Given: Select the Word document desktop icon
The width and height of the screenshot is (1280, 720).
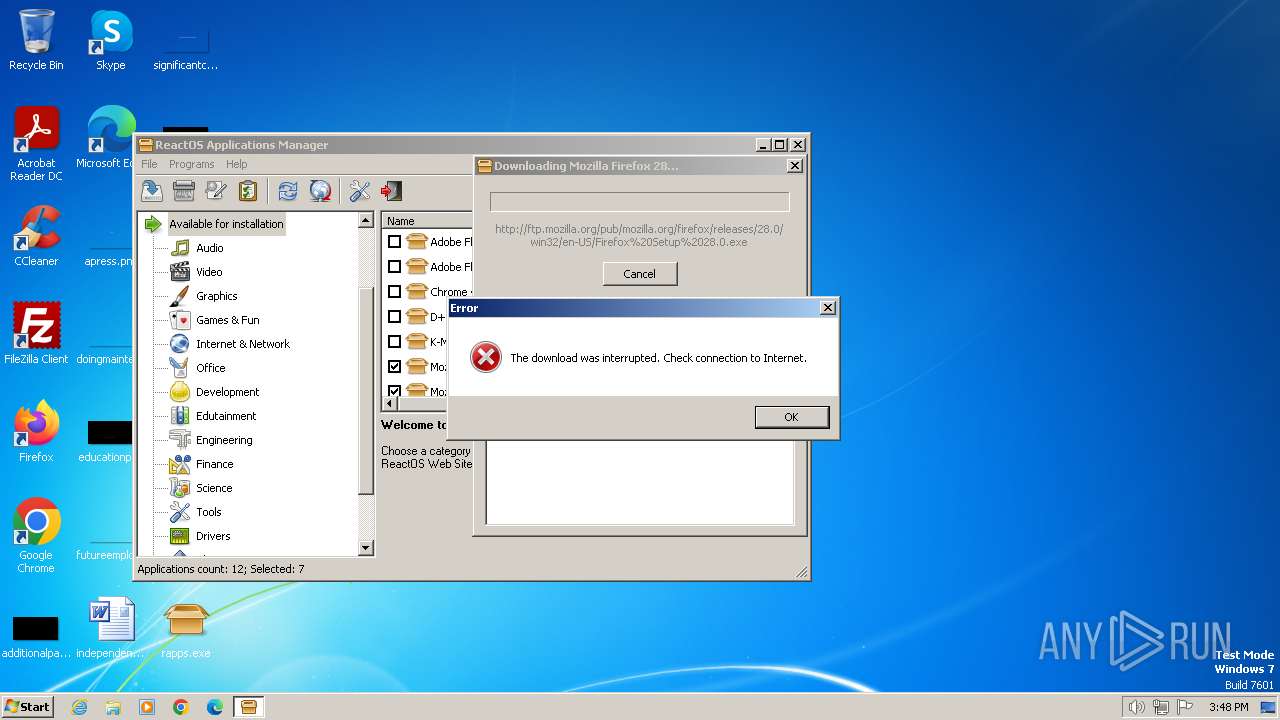Looking at the screenshot, I should [110, 630].
